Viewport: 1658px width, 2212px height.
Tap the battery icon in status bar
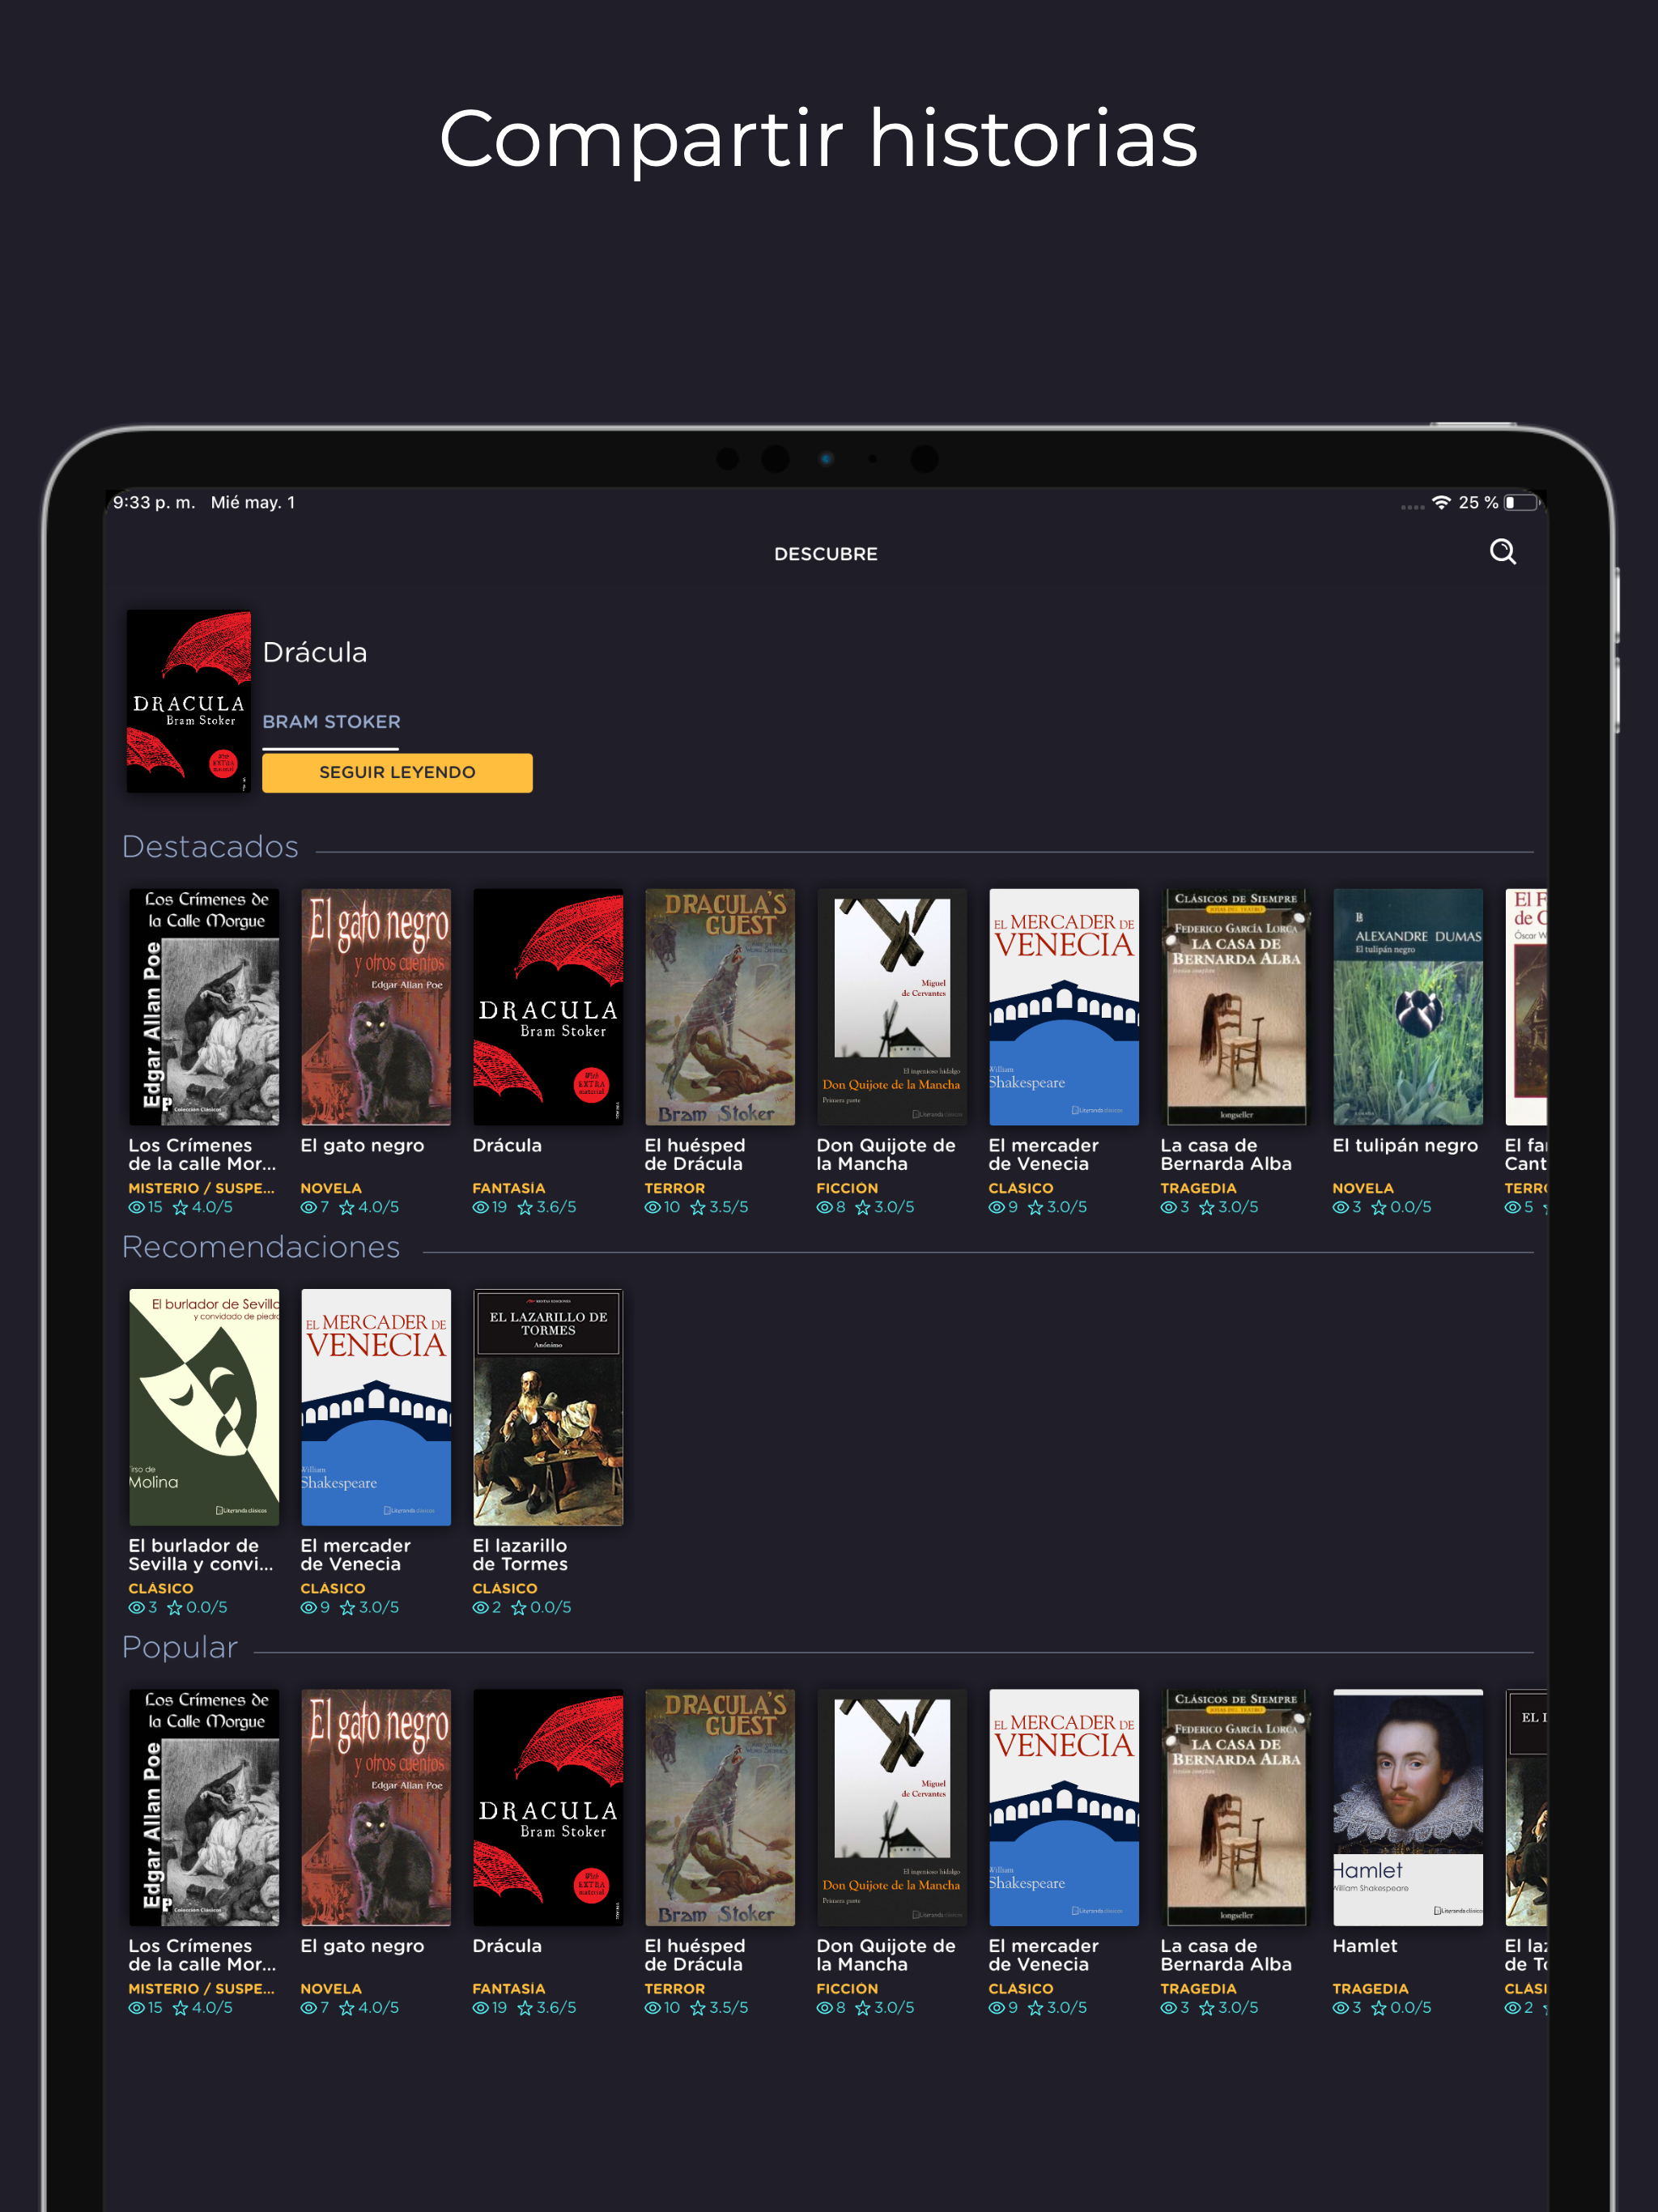pos(1521,502)
